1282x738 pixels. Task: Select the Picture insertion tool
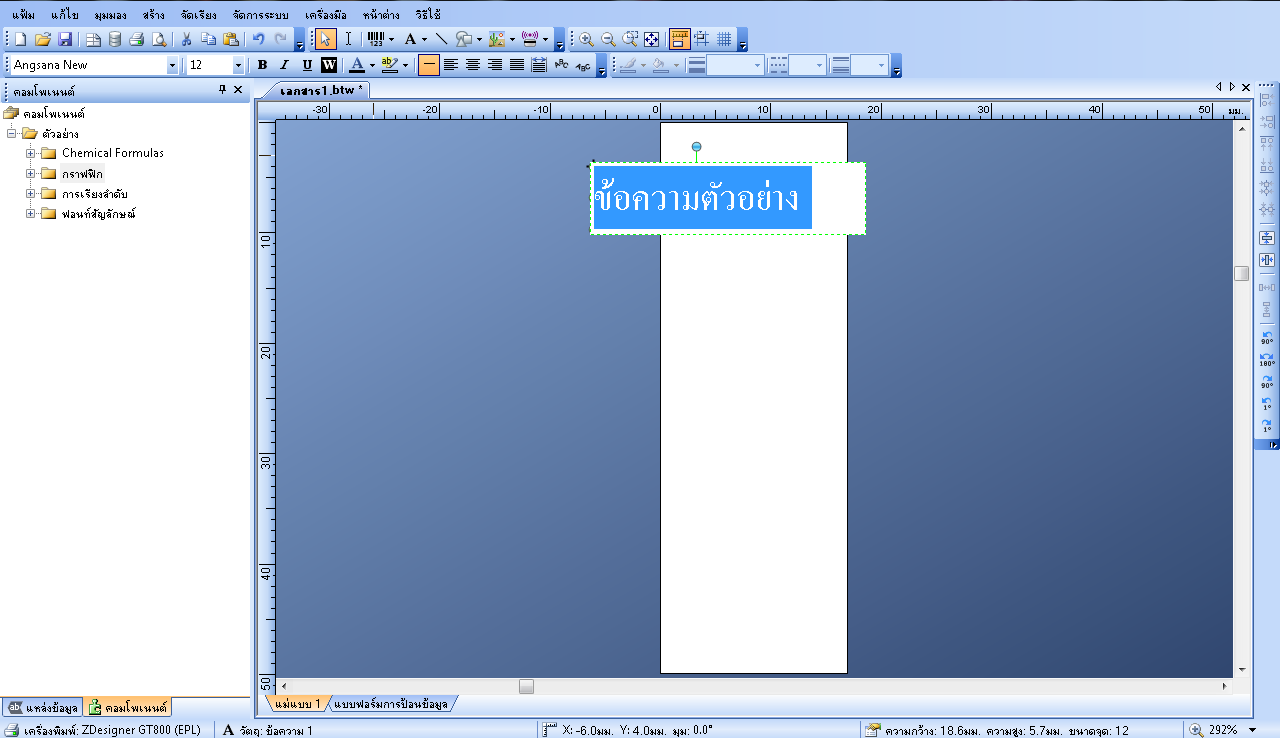[x=497, y=39]
